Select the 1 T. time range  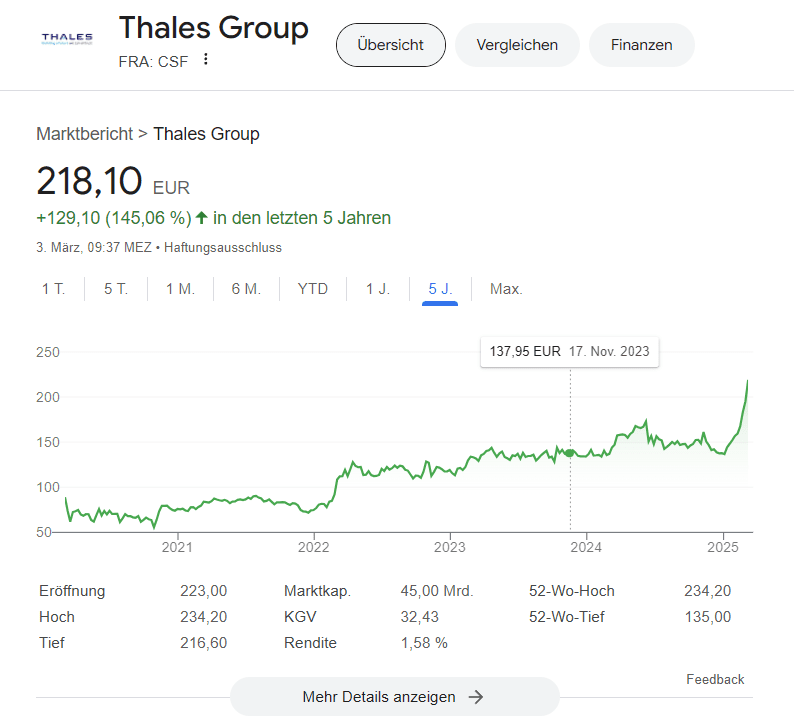54,289
